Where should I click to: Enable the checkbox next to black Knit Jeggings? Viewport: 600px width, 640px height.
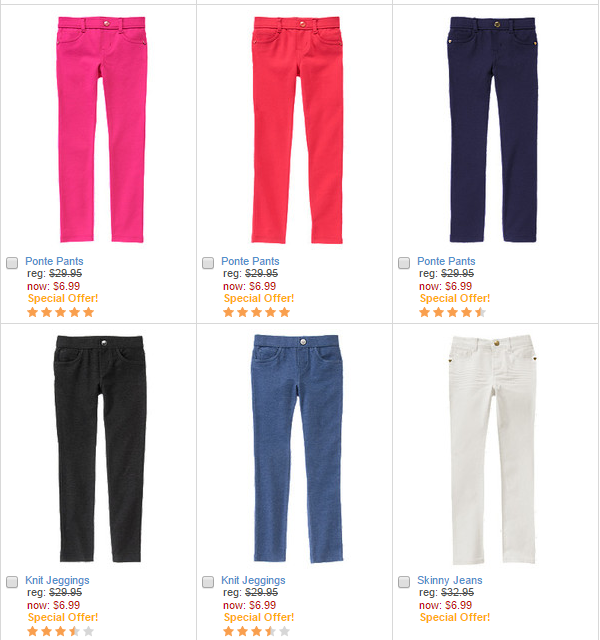(x=12, y=582)
